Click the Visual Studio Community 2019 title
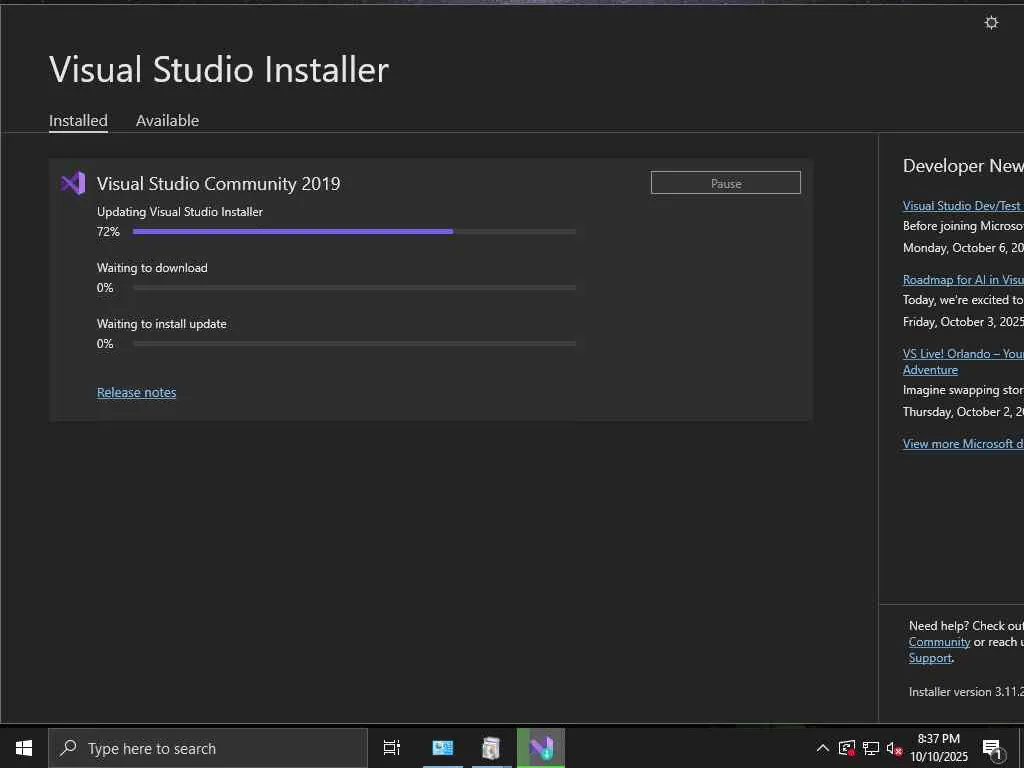 (218, 184)
